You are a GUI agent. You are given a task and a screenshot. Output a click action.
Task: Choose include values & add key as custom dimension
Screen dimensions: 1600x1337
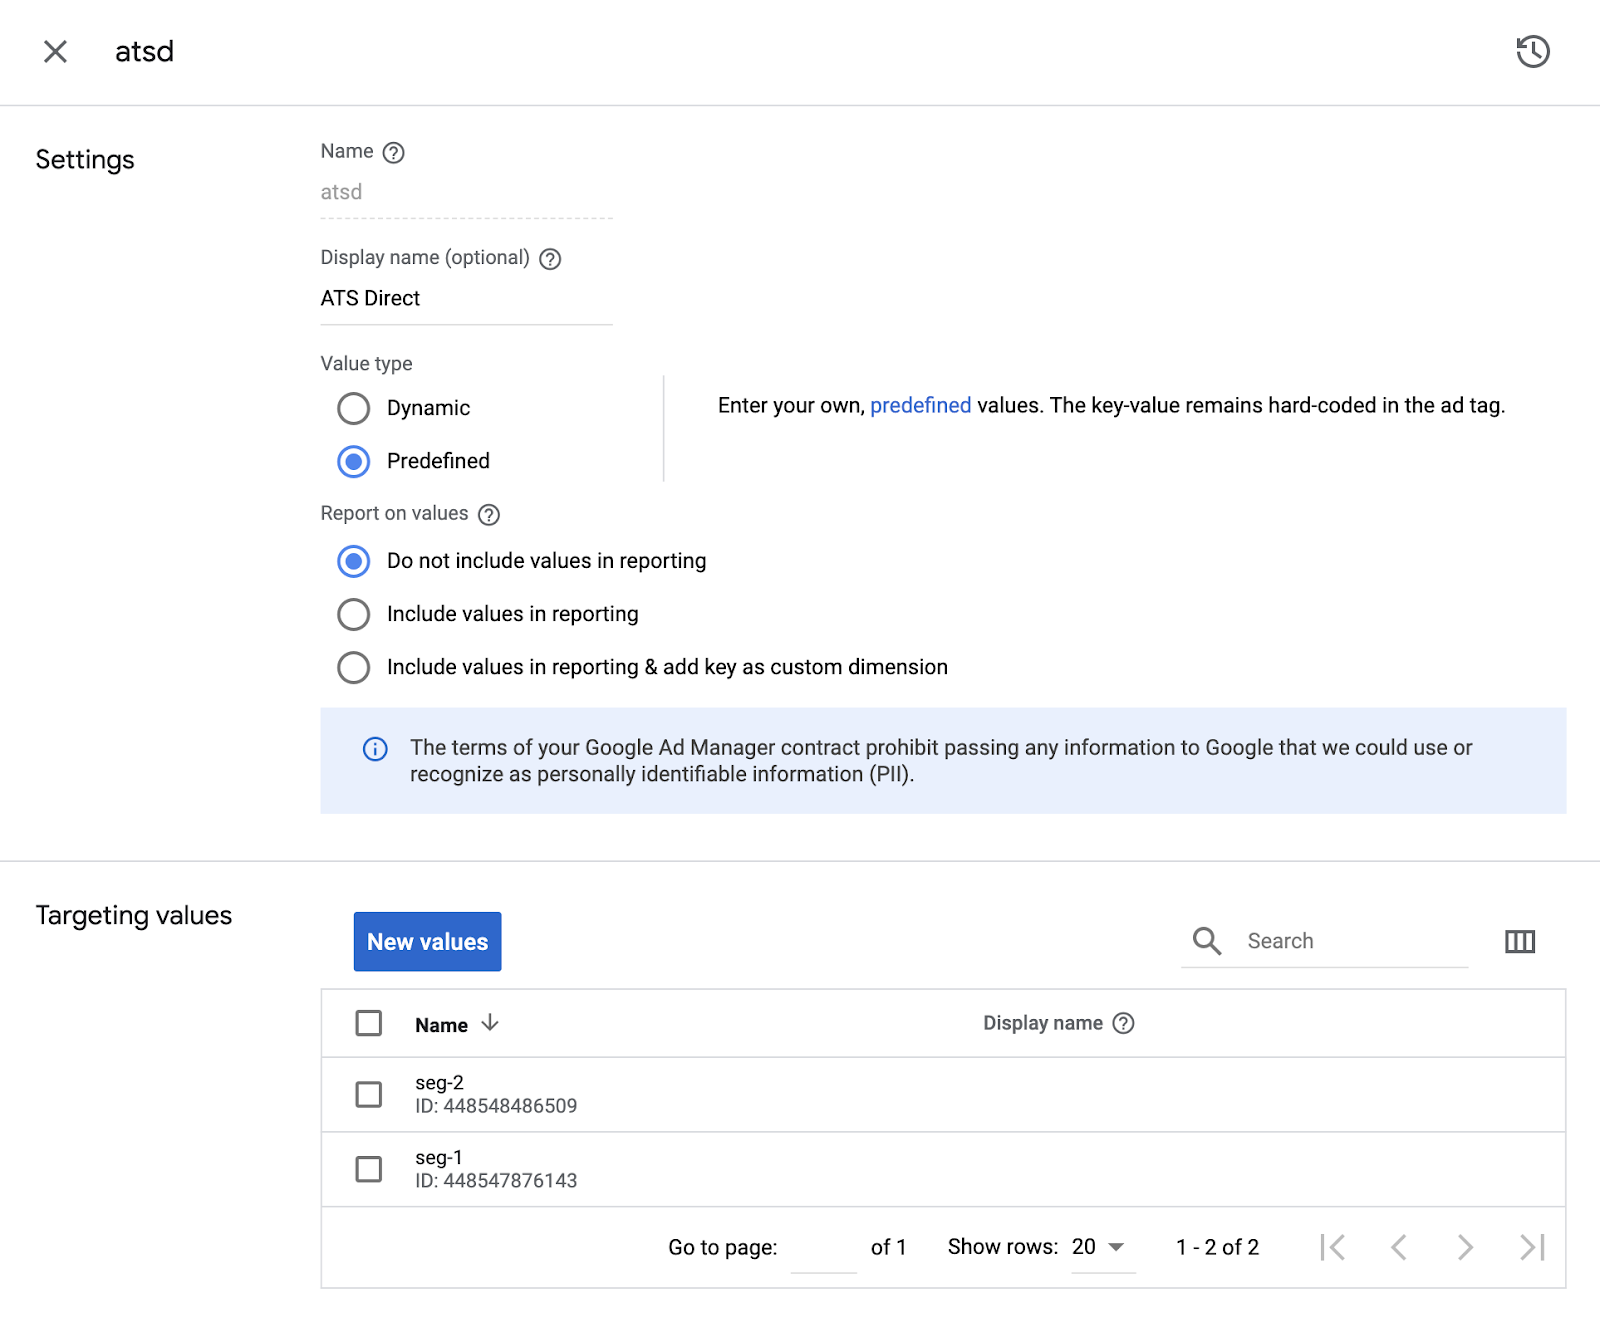tap(353, 667)
